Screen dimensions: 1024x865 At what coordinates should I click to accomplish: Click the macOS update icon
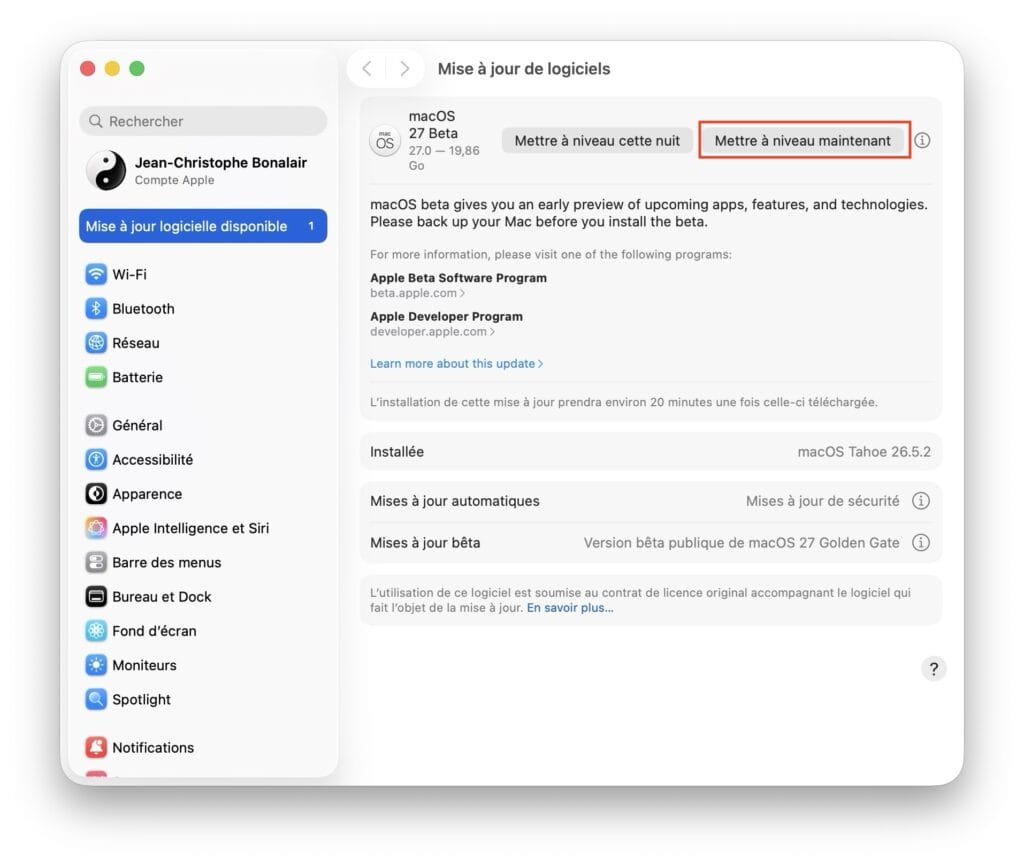(385, 141)
